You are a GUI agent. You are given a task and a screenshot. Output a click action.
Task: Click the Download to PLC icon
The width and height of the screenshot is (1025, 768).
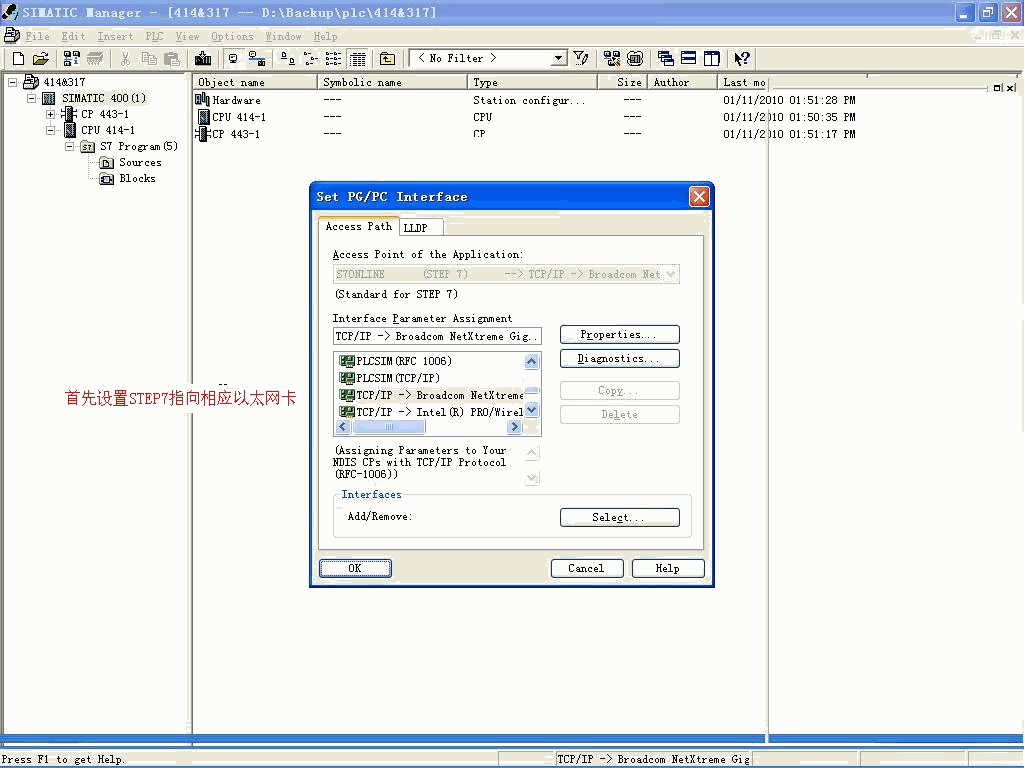(x=203, y=59)
